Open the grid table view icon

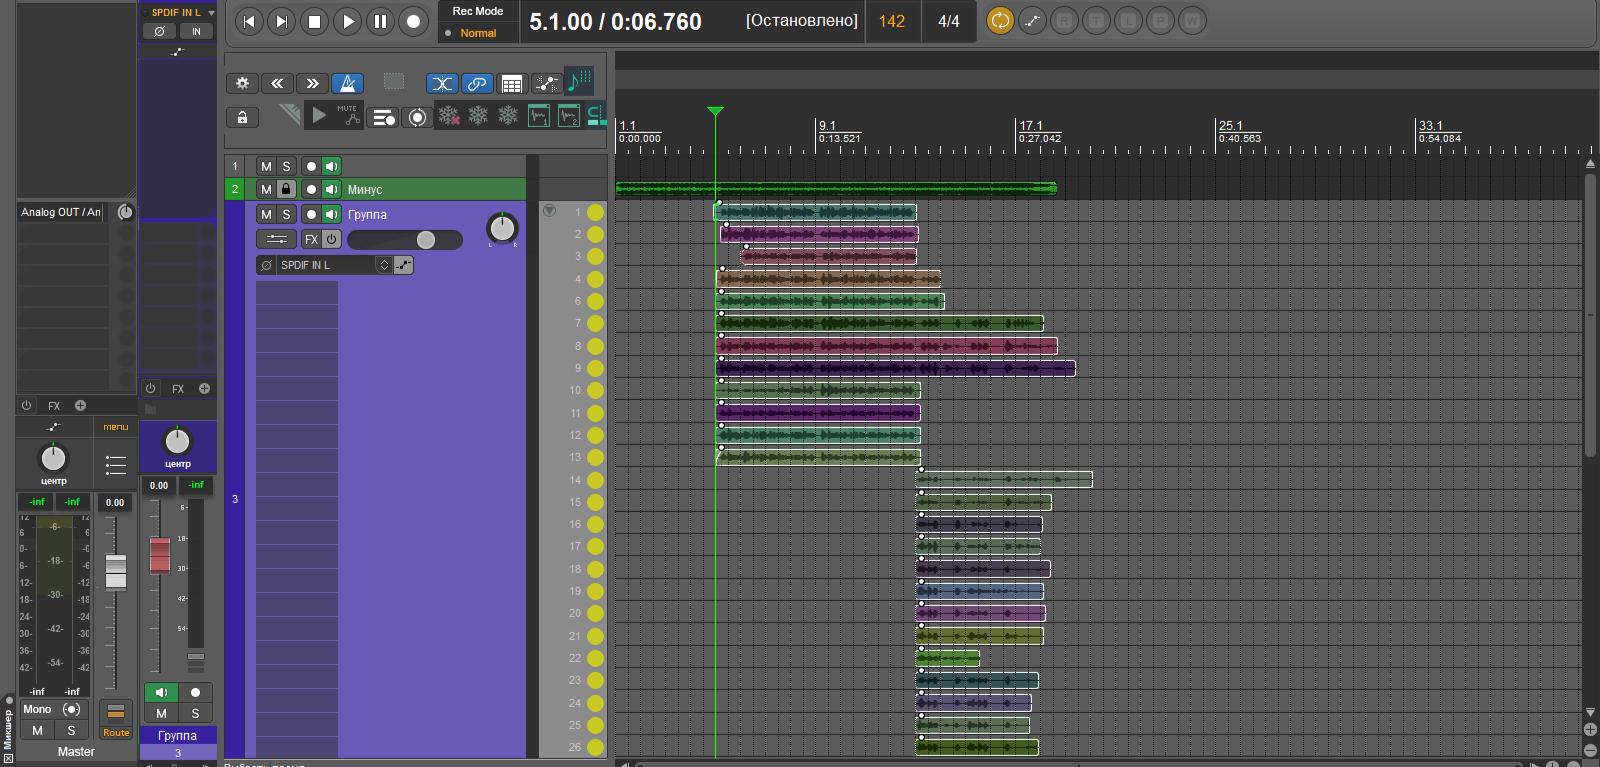(x=511, y=84)
